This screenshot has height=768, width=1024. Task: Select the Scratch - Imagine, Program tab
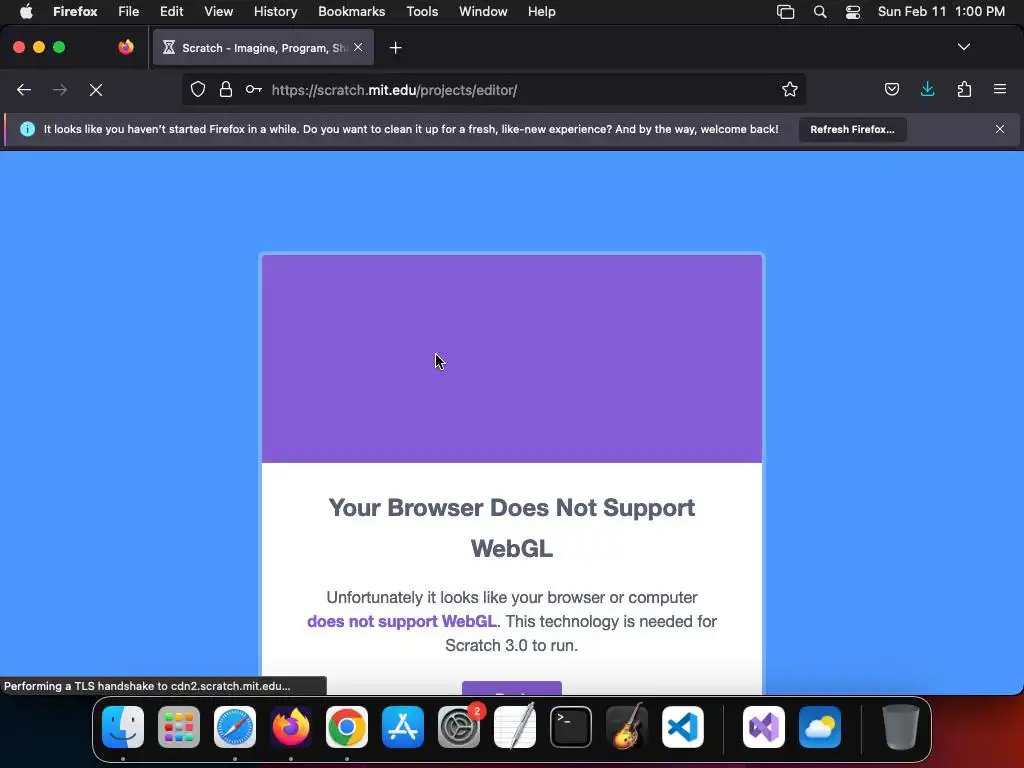[x=263, y=48]
